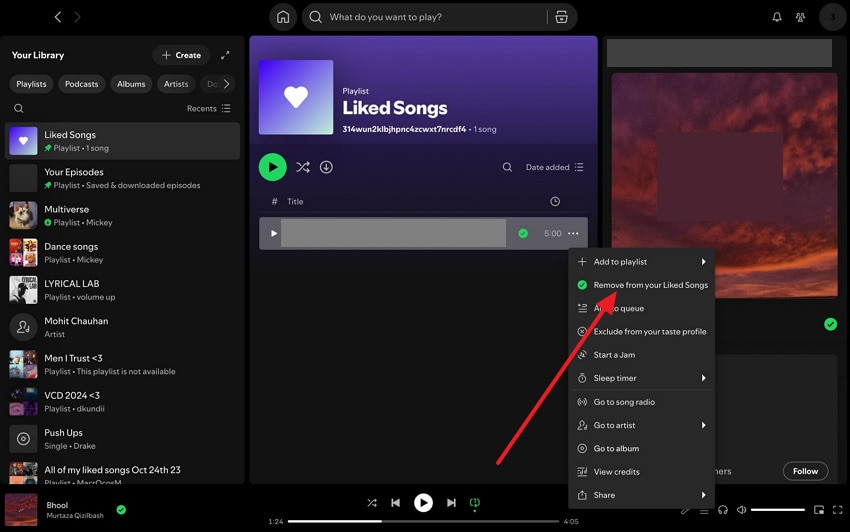Toggle repeat mode in player bar
850x532 pixels.
click(475, 503)
